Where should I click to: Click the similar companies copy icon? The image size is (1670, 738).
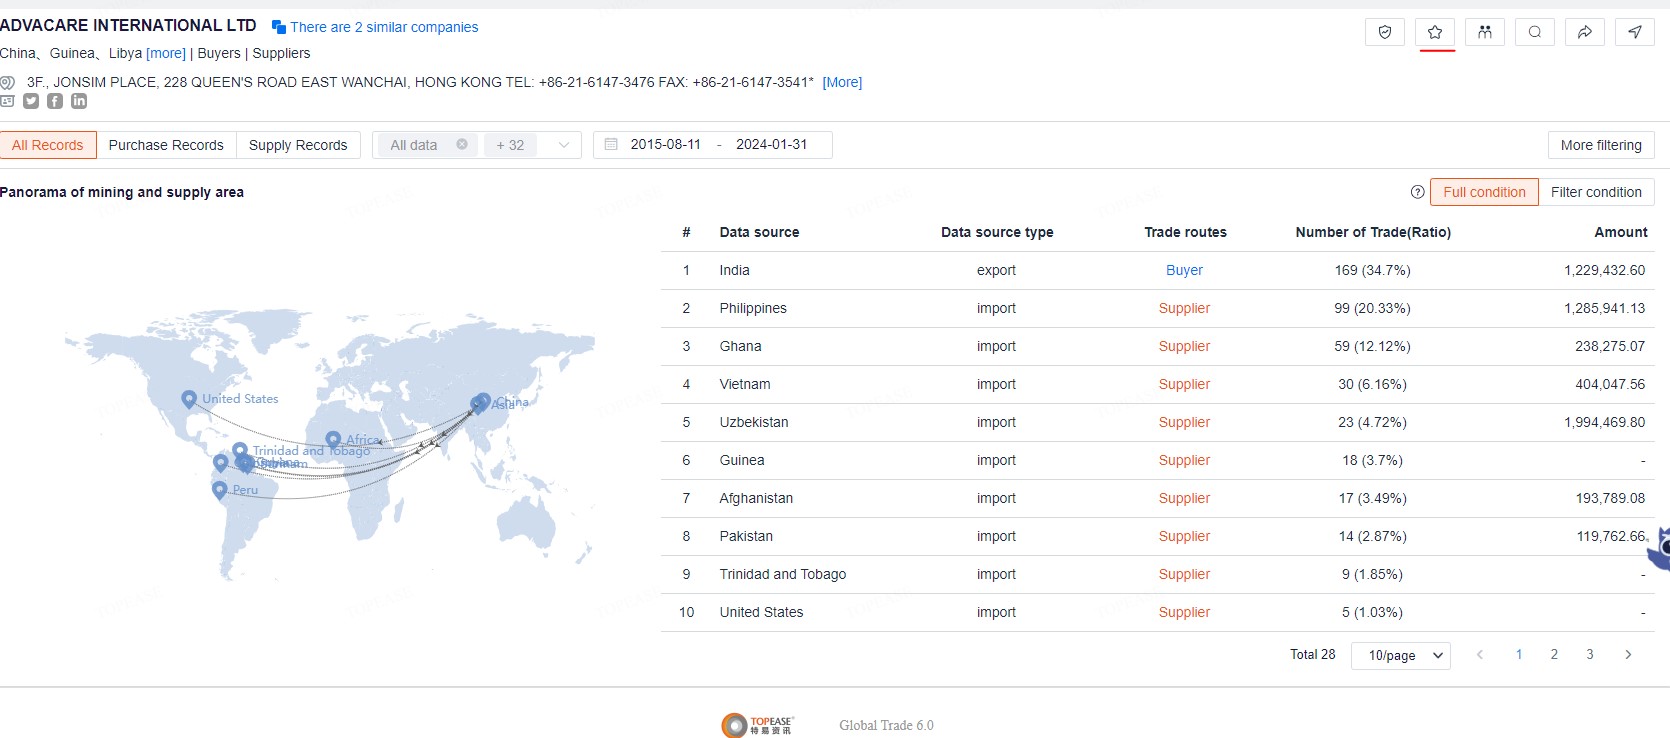coord(279,28)
